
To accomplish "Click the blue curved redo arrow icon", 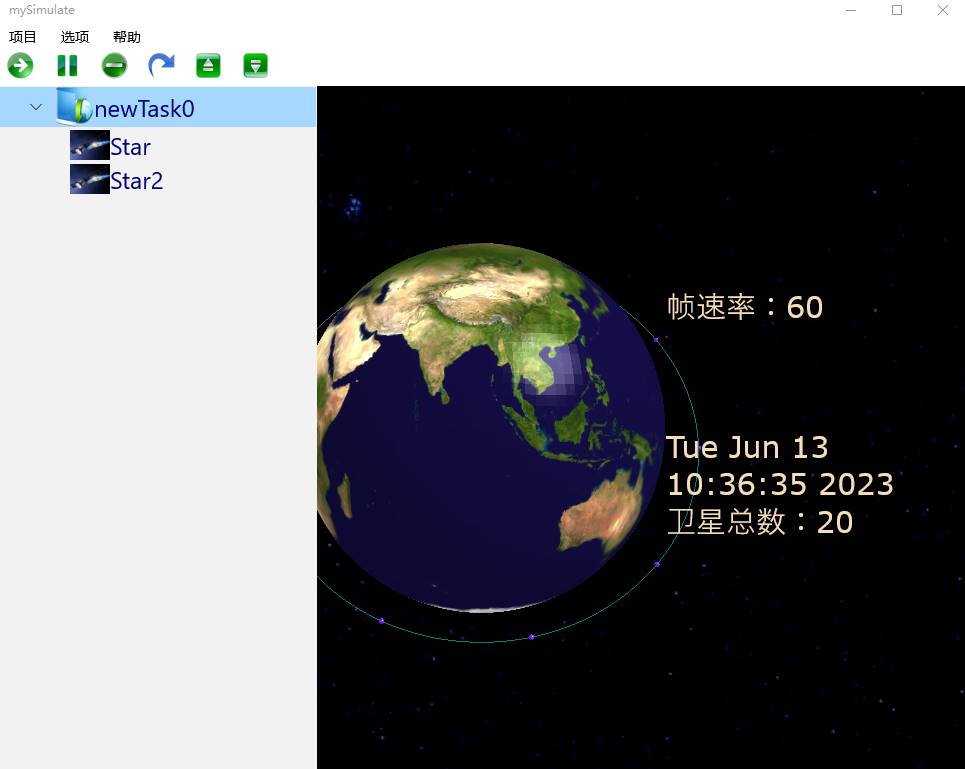I will (x=161, y=66).
